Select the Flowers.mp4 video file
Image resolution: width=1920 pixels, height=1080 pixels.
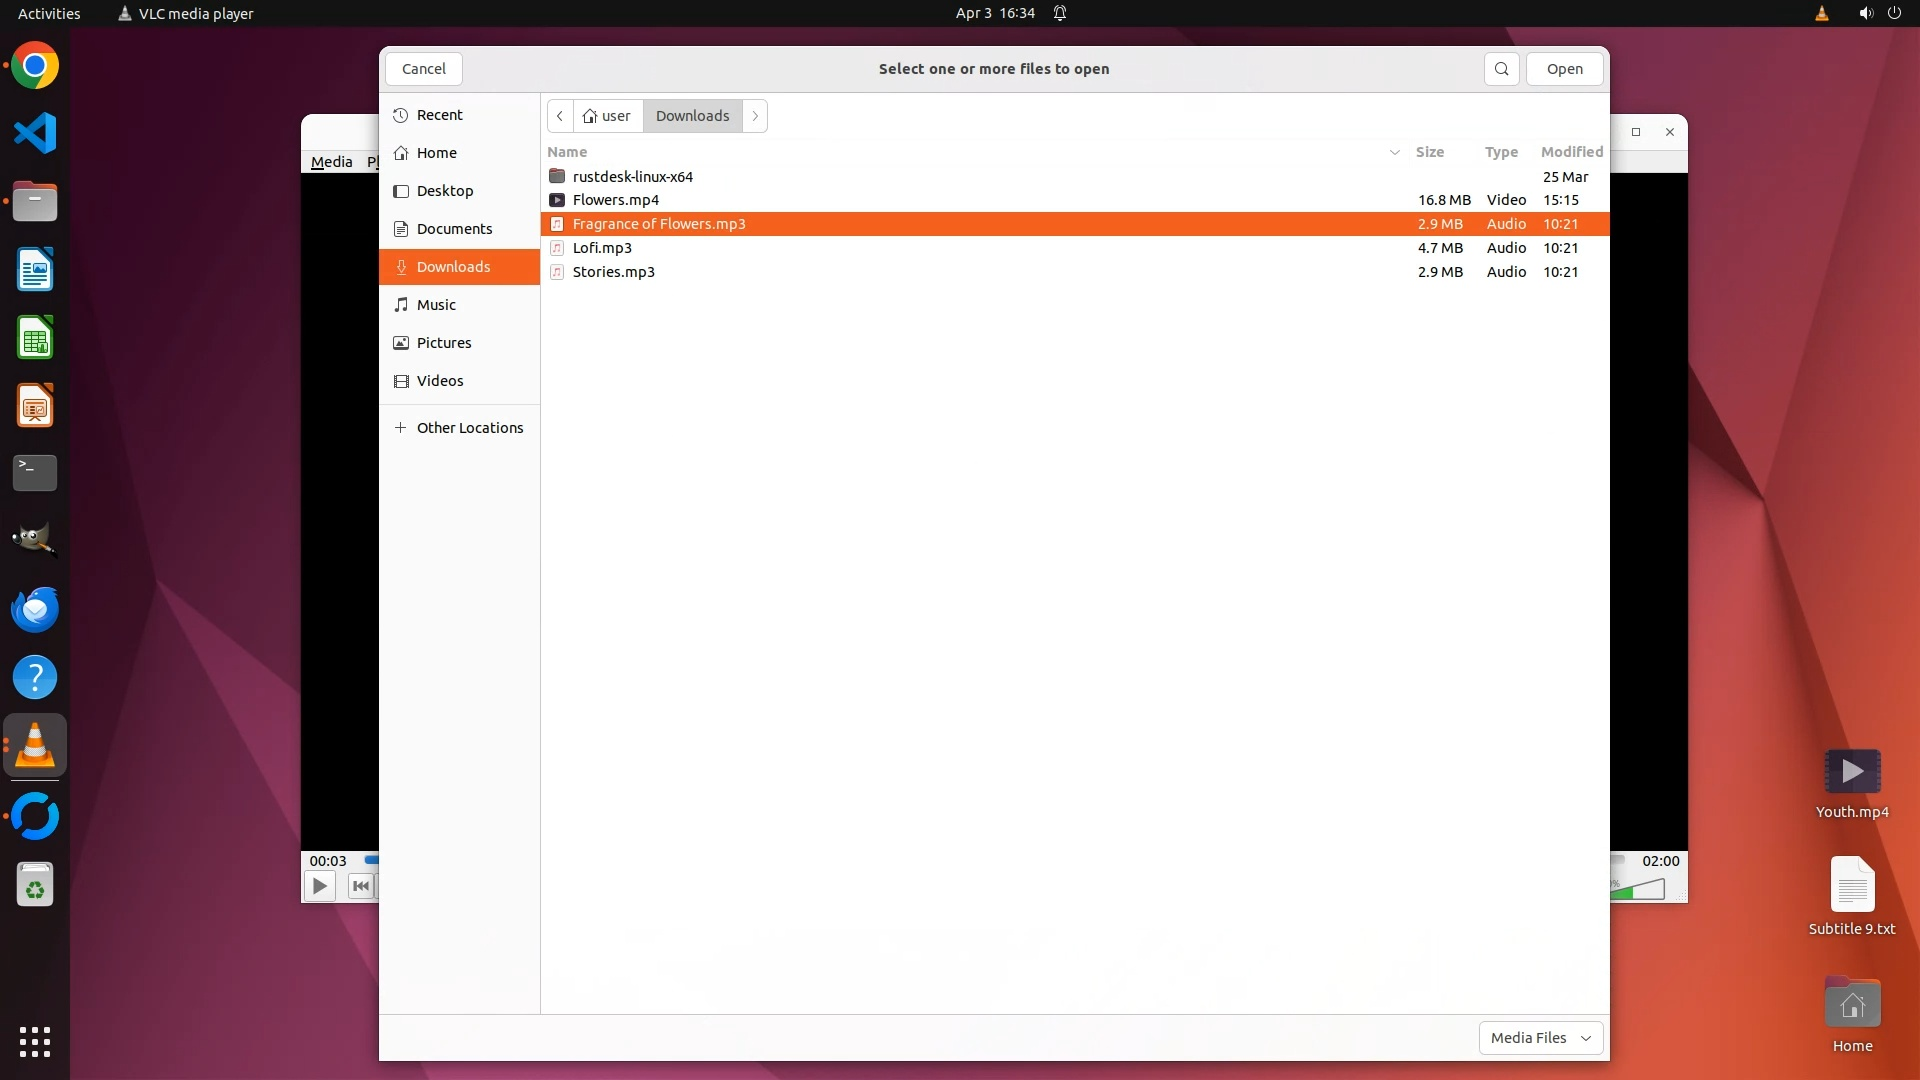tap(615, 200)
